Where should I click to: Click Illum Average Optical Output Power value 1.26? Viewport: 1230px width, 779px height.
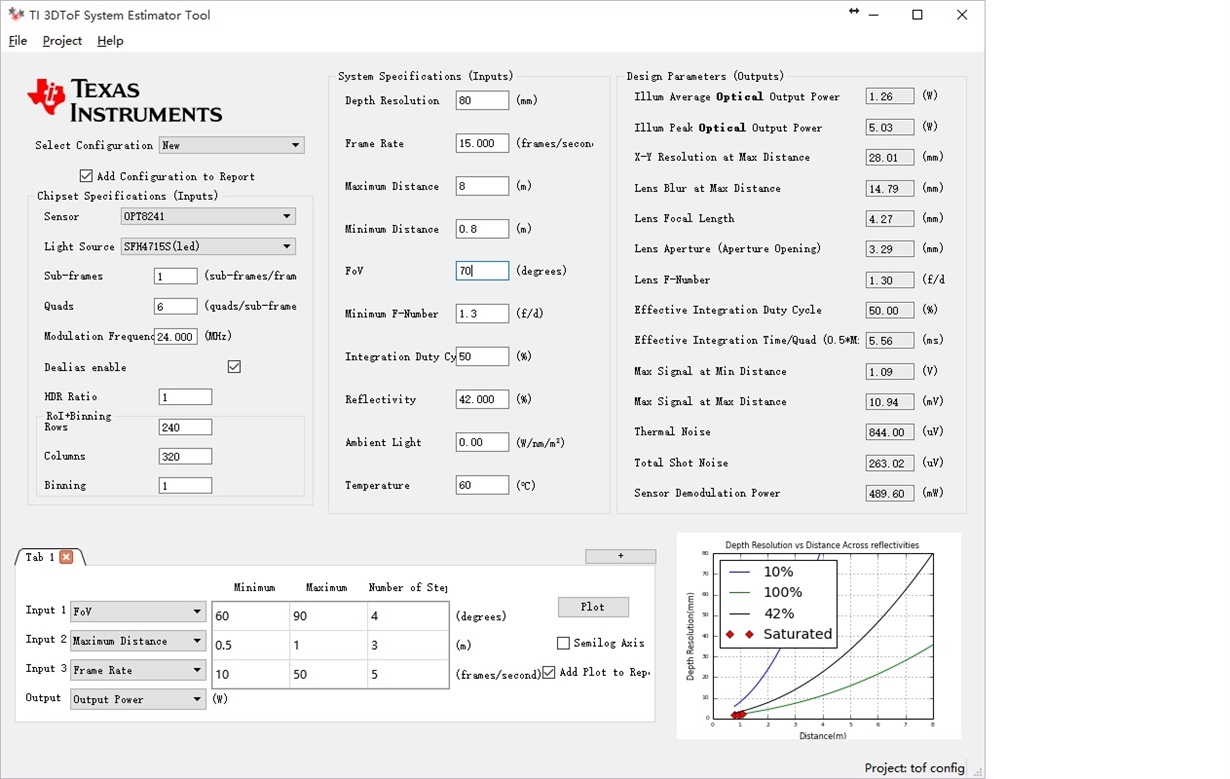point(890,96)
